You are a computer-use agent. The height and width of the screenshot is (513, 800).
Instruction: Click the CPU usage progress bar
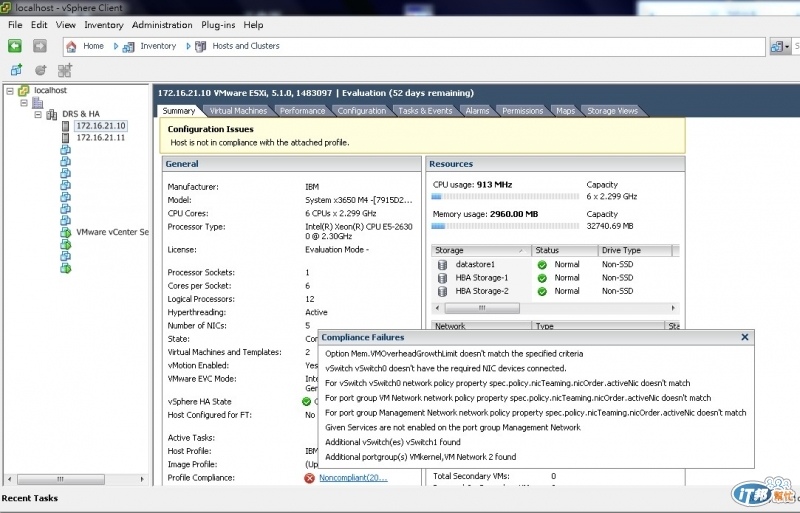tap(505, 197)
